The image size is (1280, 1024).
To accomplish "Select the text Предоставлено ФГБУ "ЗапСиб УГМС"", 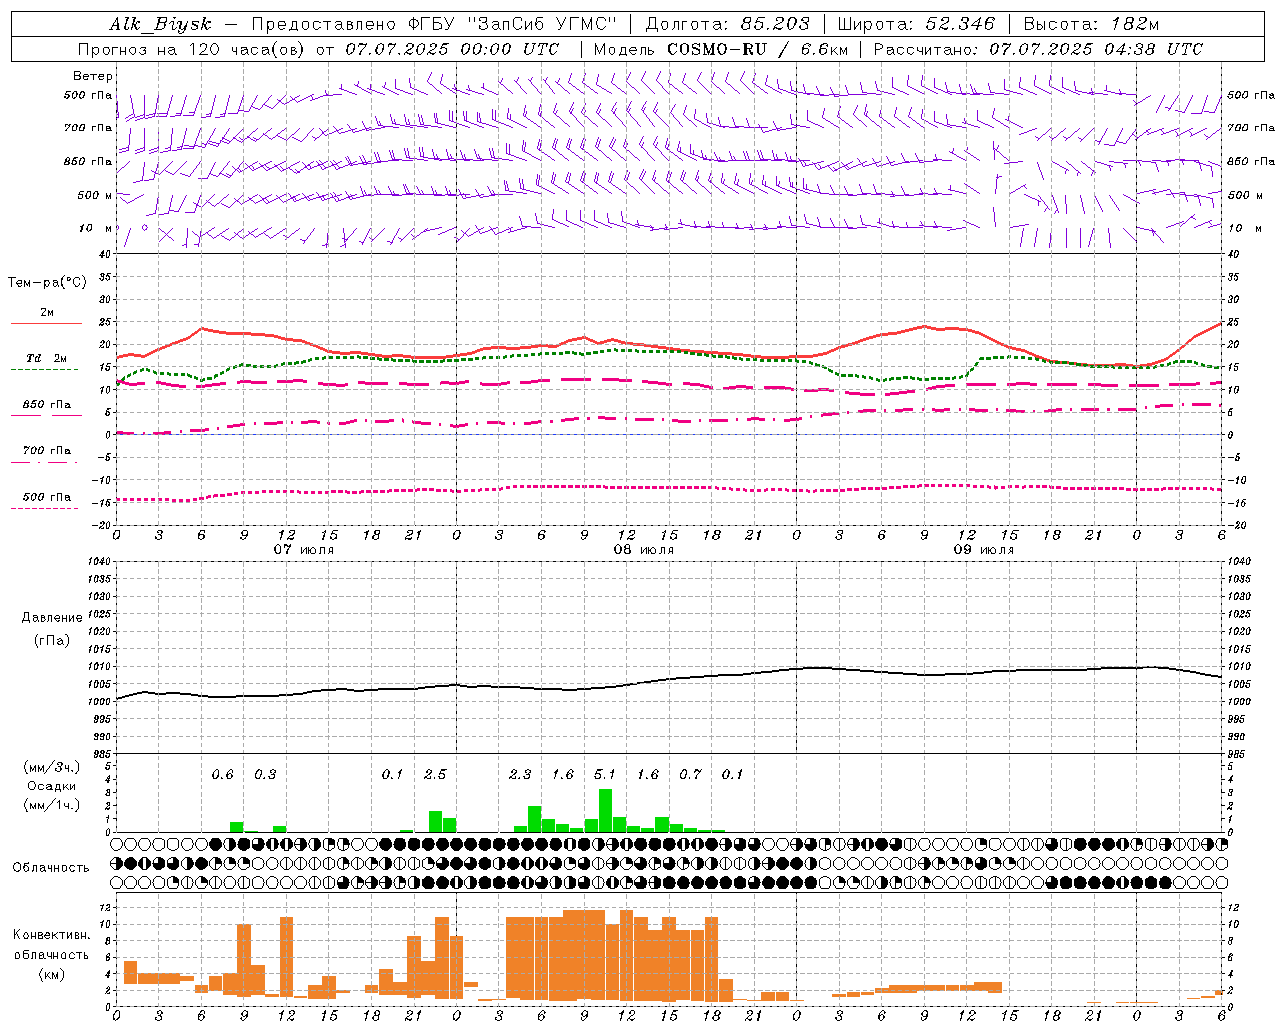I will [433, 25].
